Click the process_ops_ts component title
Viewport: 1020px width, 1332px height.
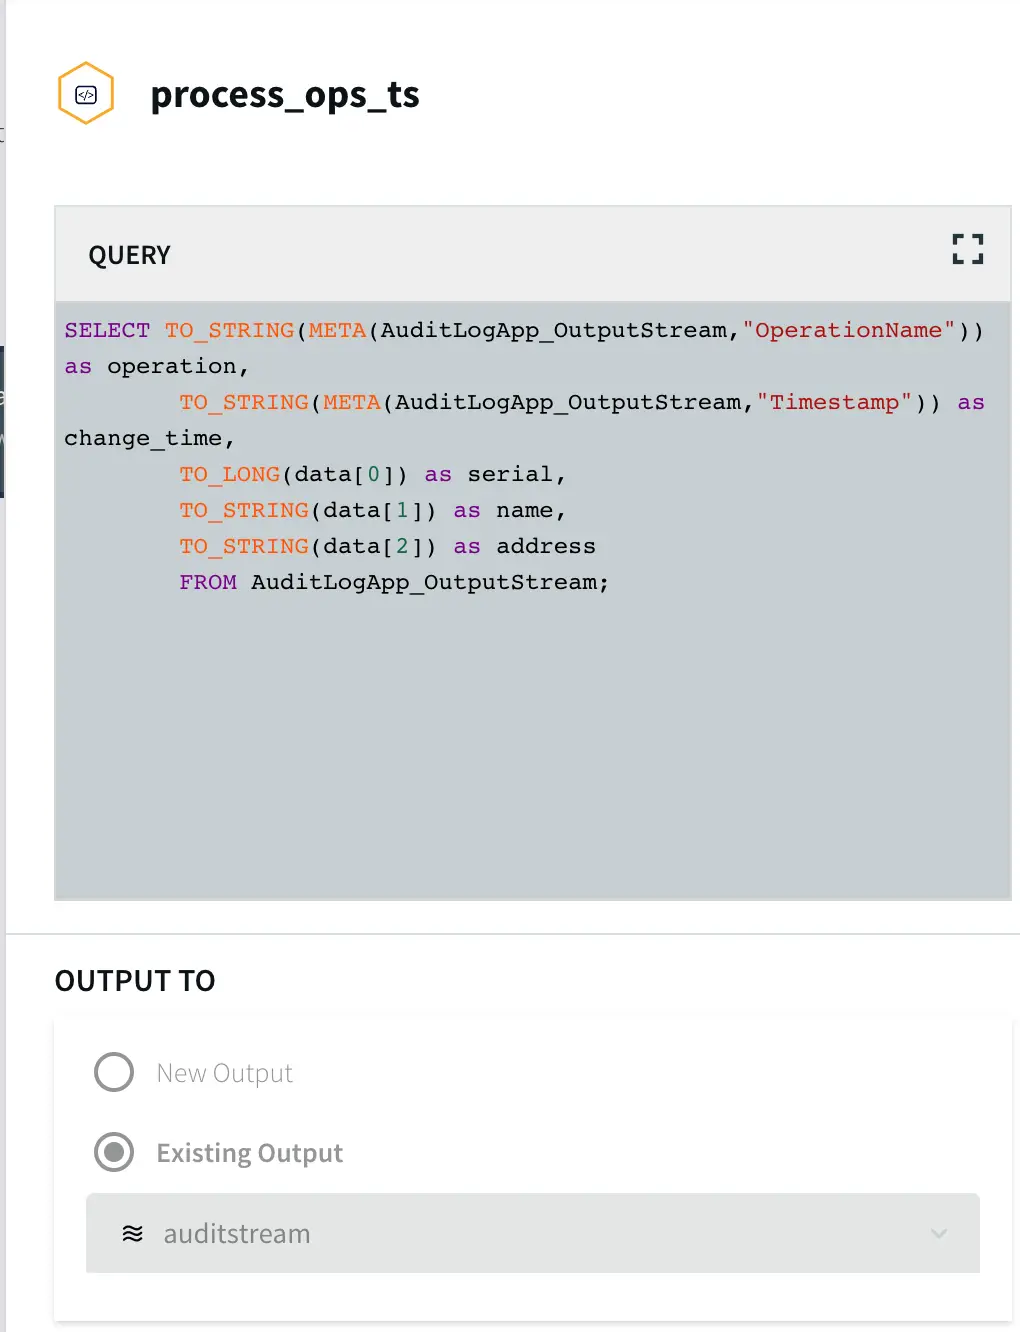(x=285, y=95)
